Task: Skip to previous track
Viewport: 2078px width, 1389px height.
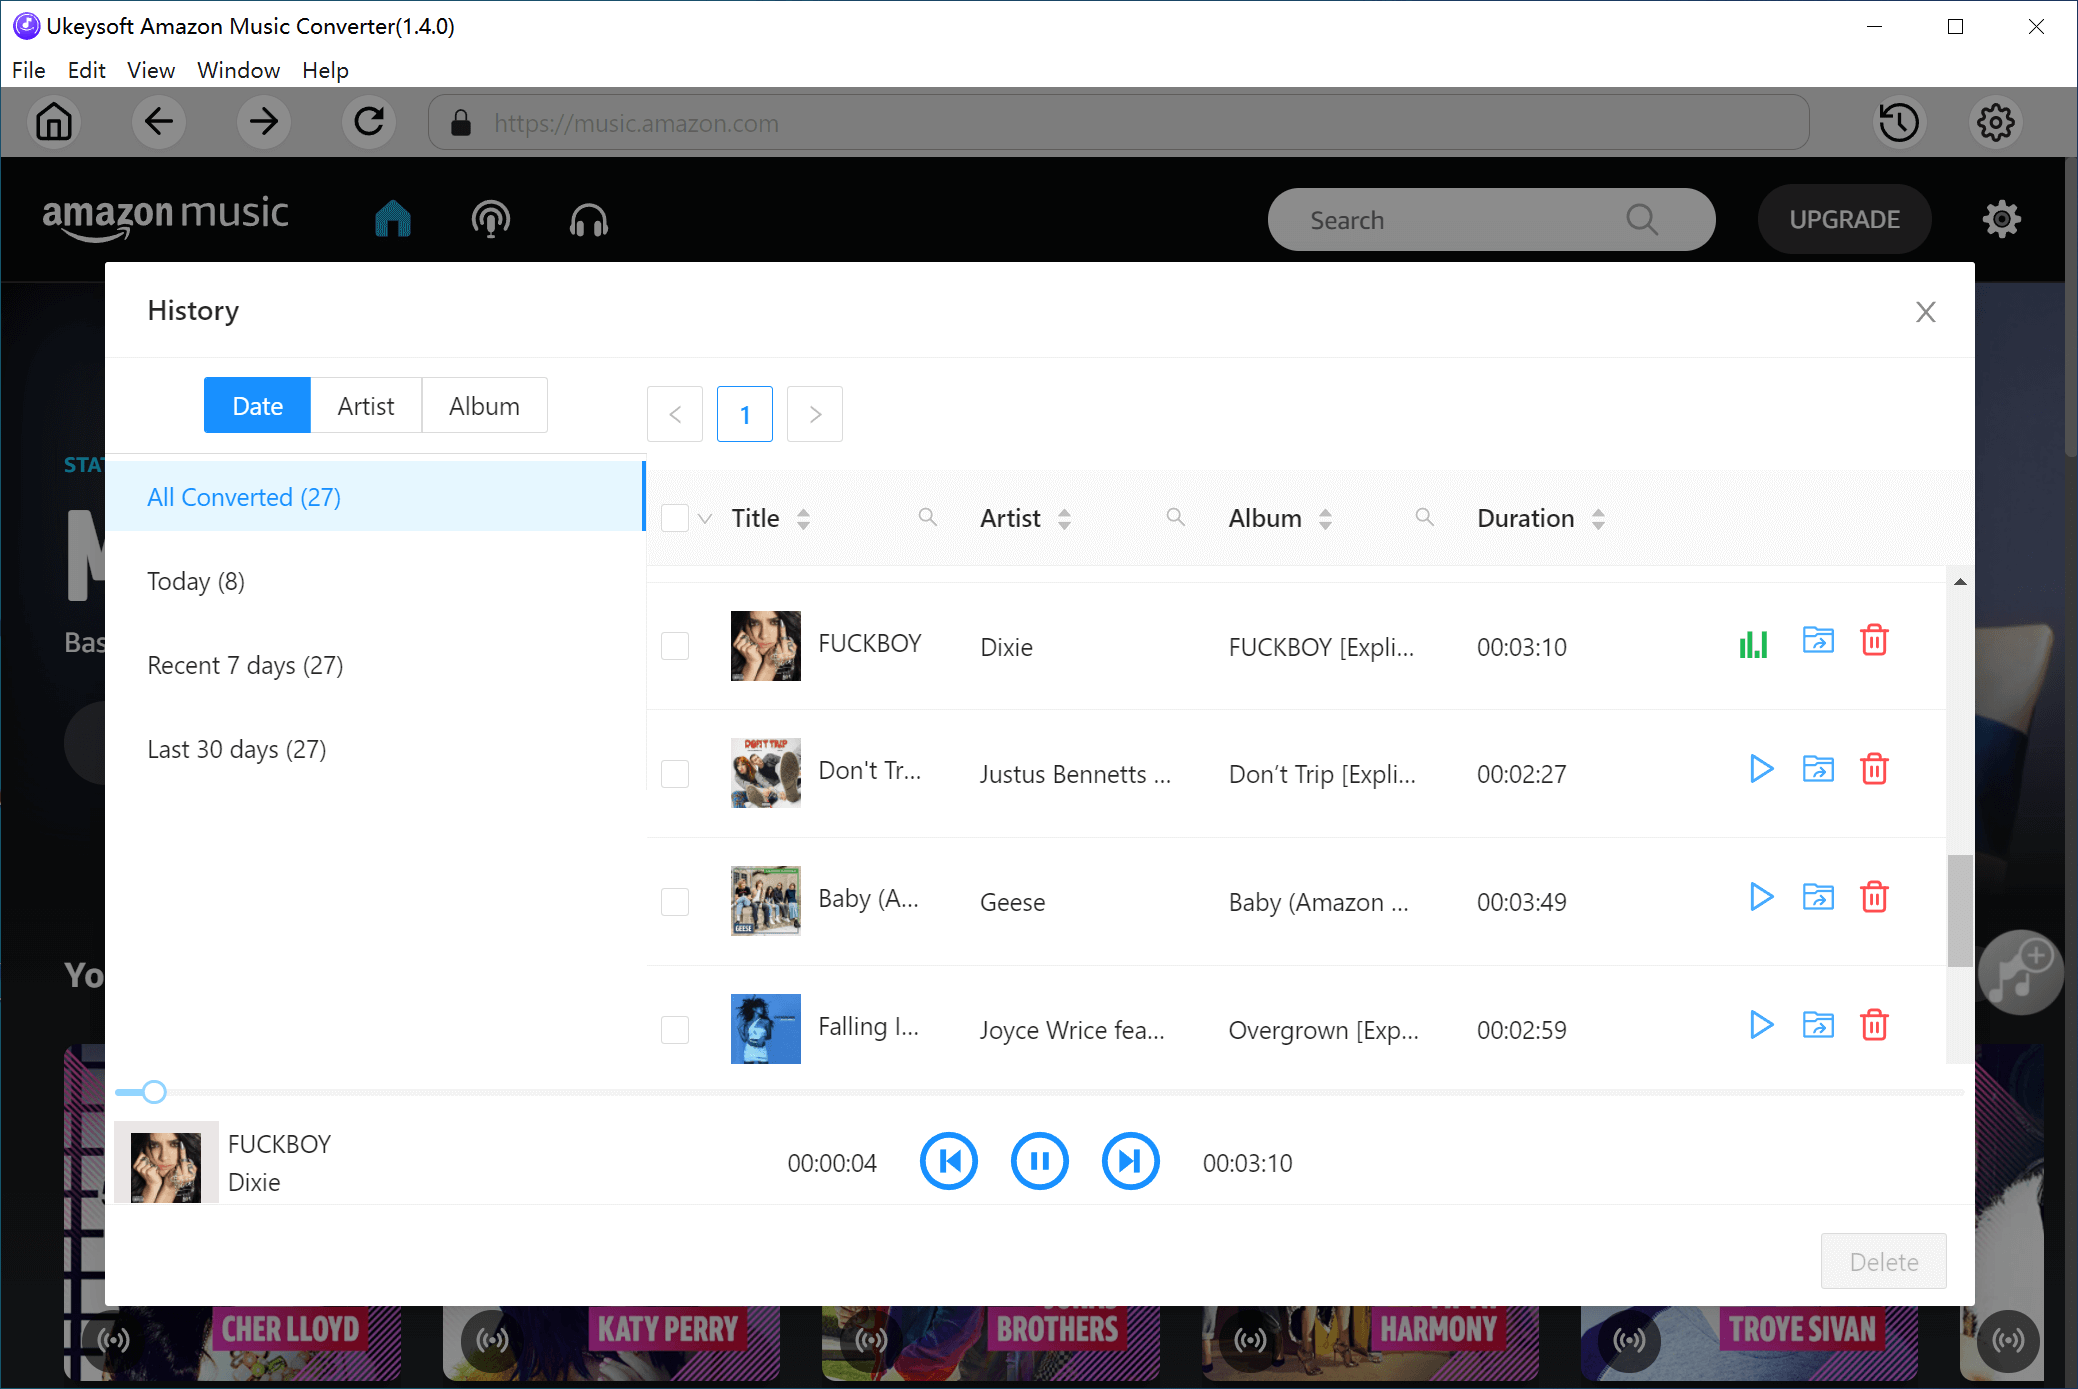Action: pos(948,1161)
